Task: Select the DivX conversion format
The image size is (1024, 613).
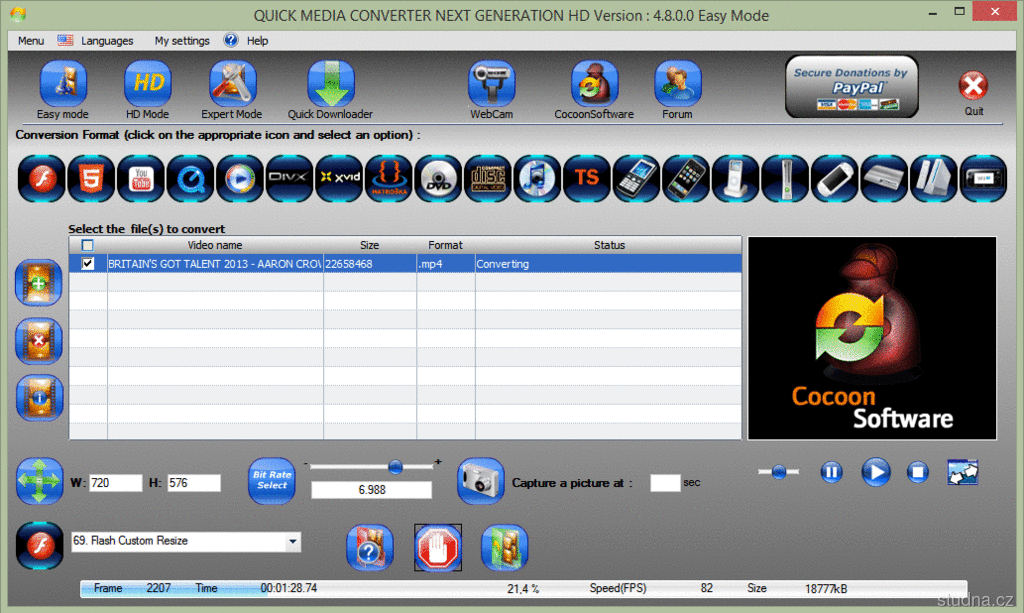Action: [290, 179]
